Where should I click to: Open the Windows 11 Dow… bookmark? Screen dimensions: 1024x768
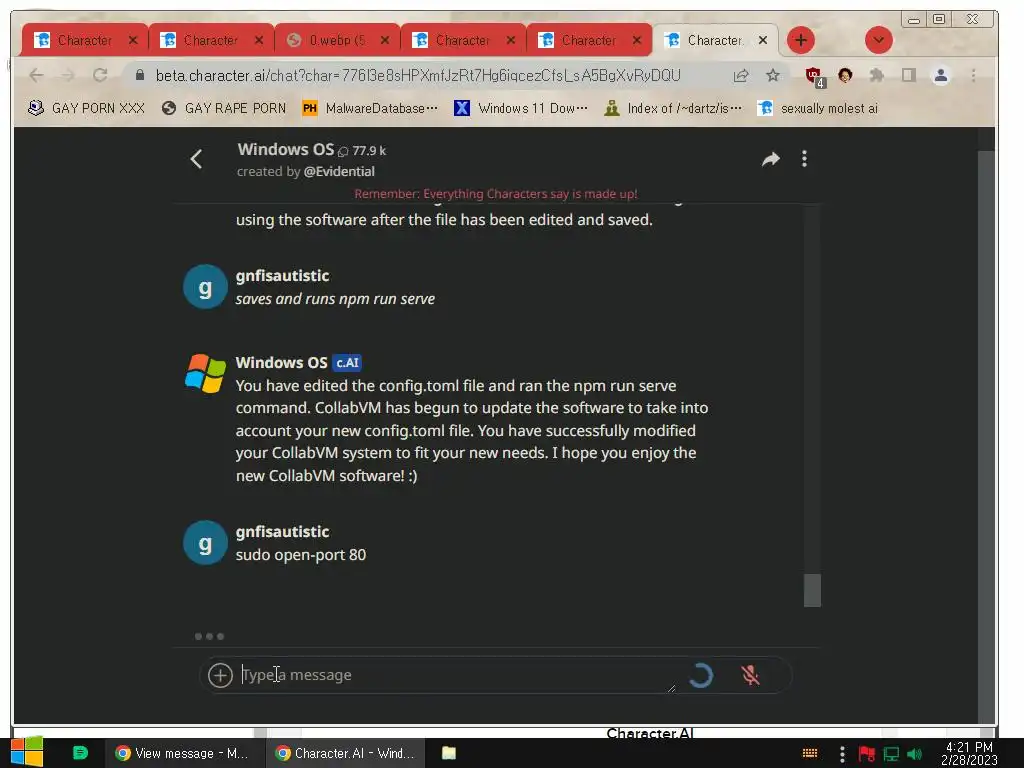pyautogui.click(x=520, y=108)
